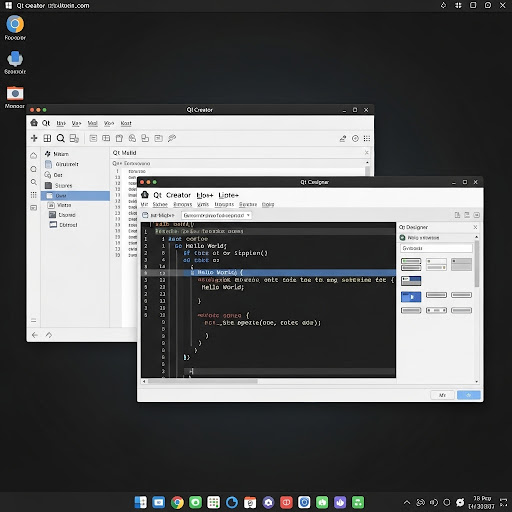Click the up arrow in Qt Designer panel scrollbar
The width and height of the screenshot is (512, 512).
click(477, 237)
